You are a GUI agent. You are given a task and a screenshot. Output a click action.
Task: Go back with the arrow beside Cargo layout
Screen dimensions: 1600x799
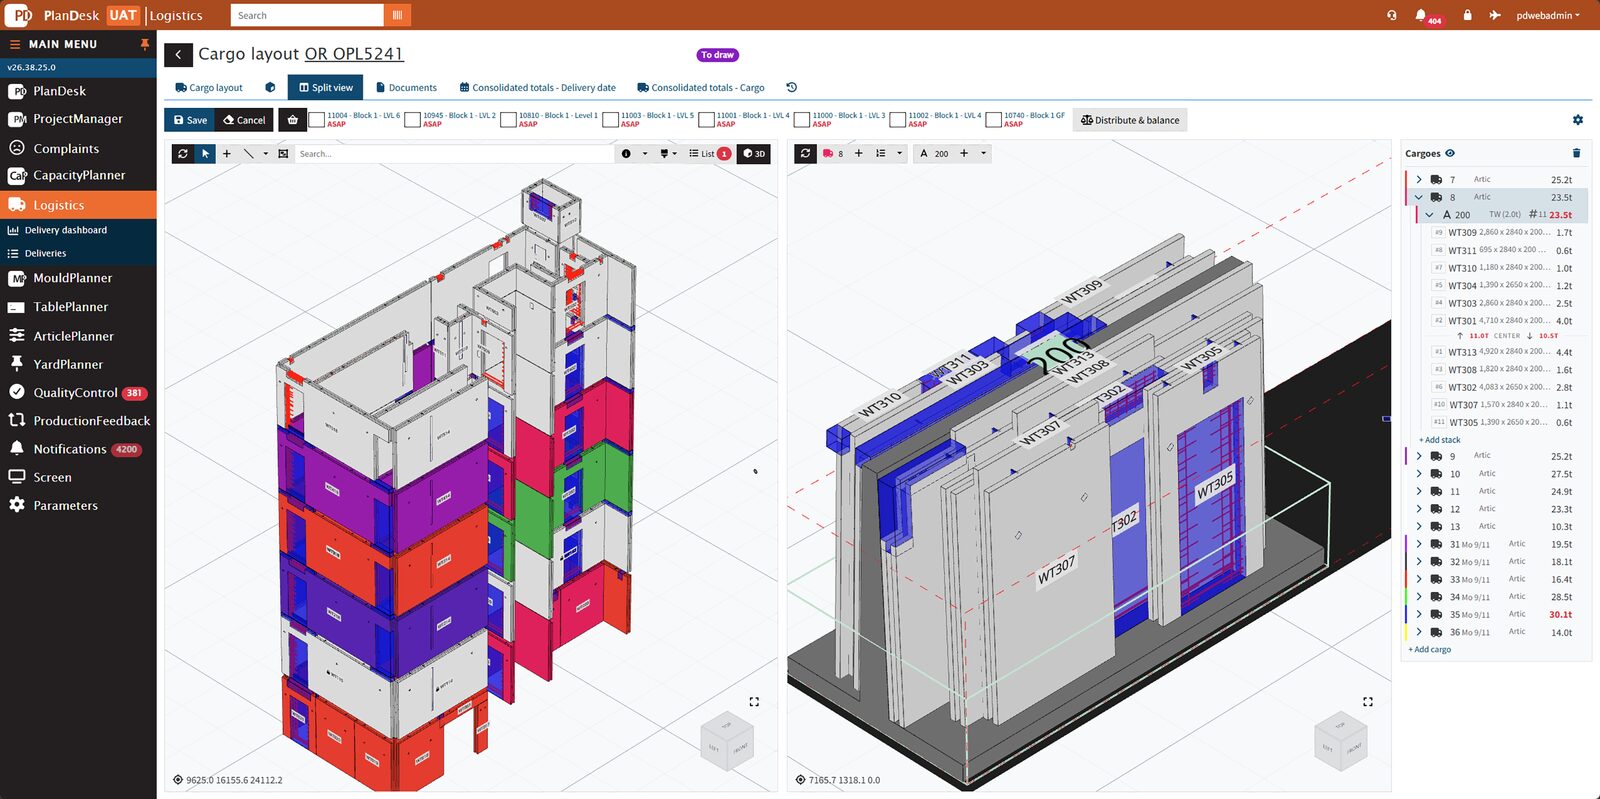click(x=178, y=55)
